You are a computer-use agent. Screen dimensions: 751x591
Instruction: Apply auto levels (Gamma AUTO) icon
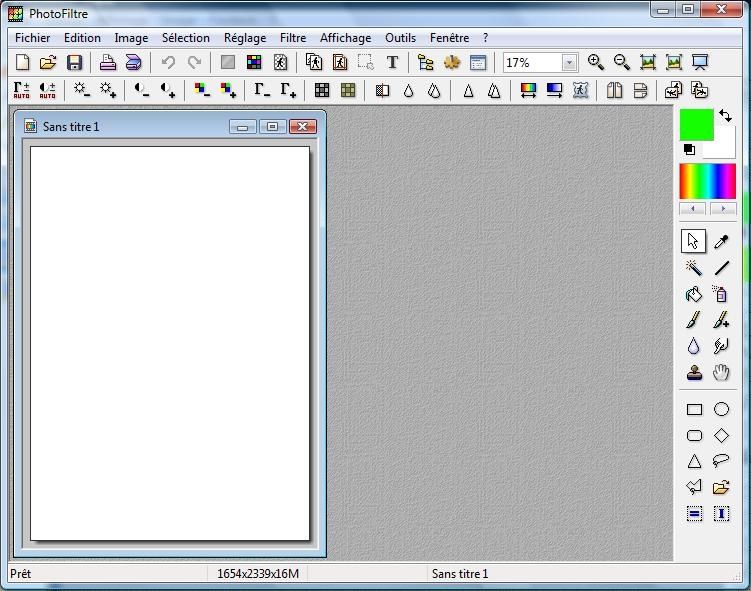22,90
